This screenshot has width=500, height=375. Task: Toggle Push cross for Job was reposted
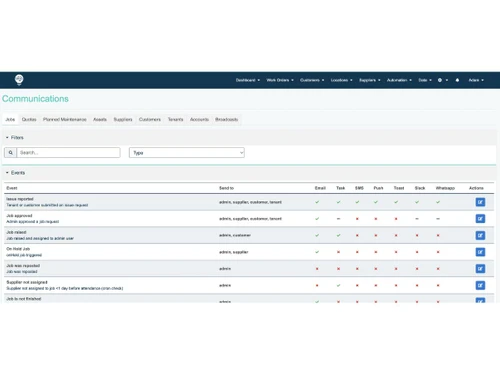pyautogui.click(x=376, y=269)
